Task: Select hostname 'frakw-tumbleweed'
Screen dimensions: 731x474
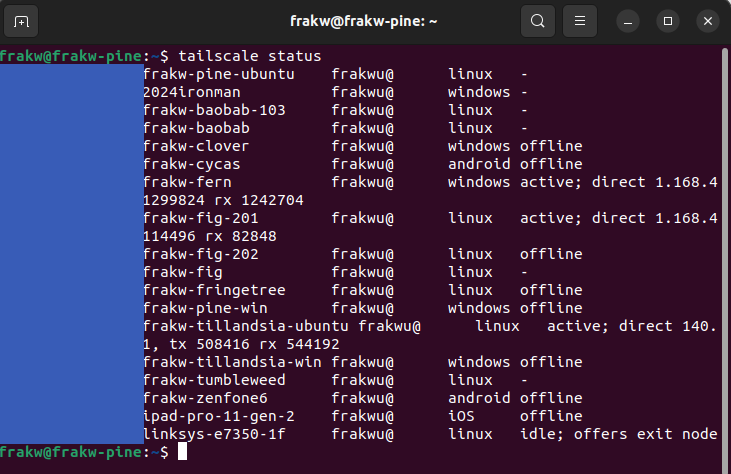Action: [214, 380]
